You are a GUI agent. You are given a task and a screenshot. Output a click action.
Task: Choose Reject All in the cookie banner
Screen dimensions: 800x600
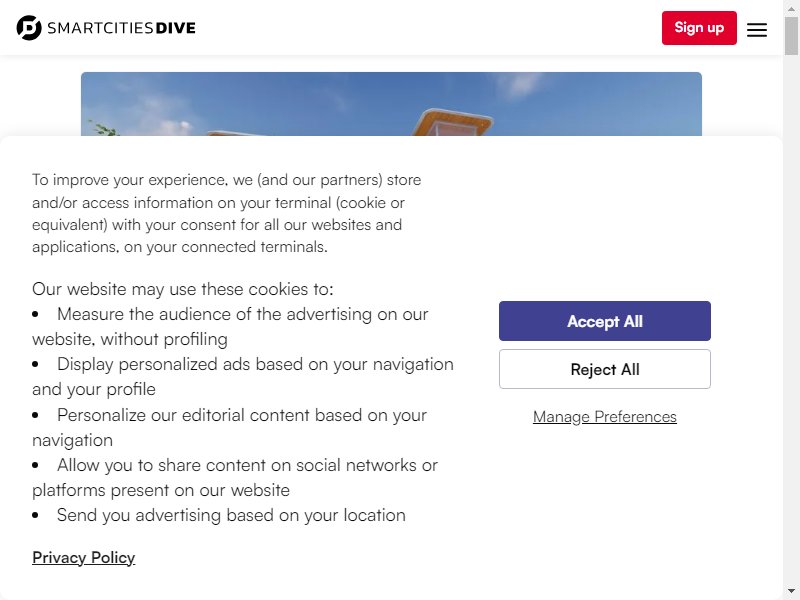(x=605, y=369)
